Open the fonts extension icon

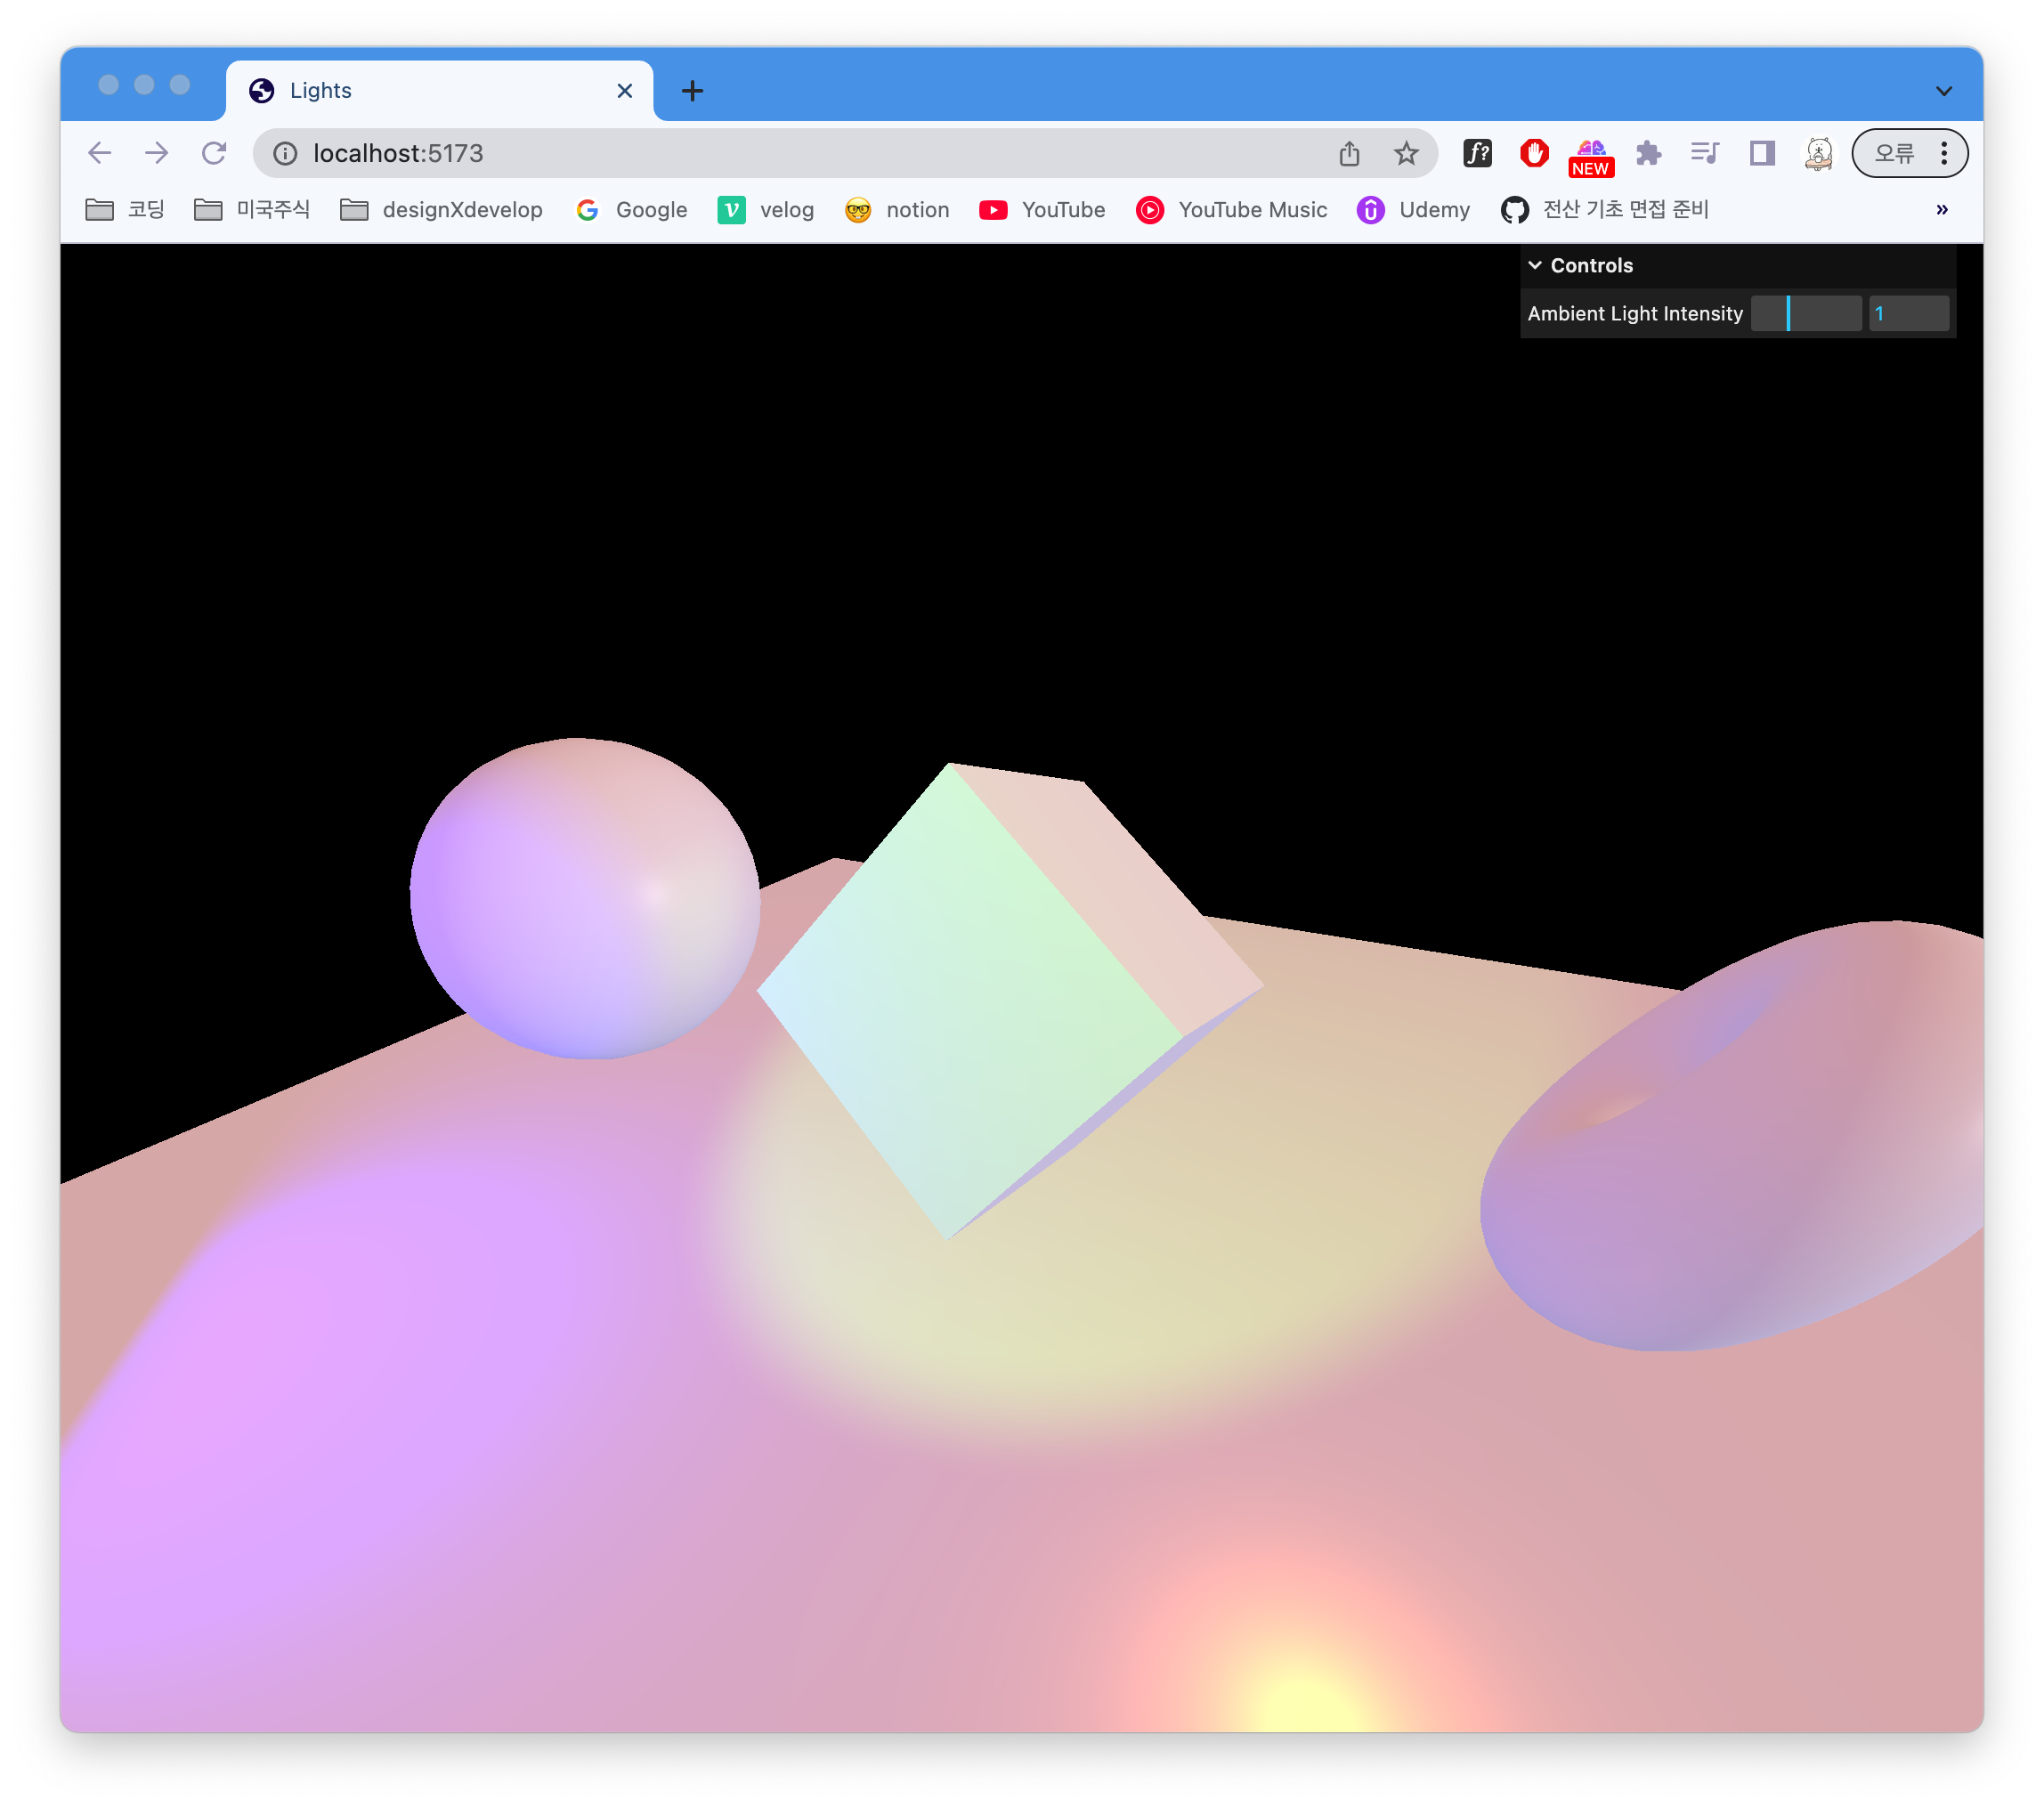(x=1477, y=153)
